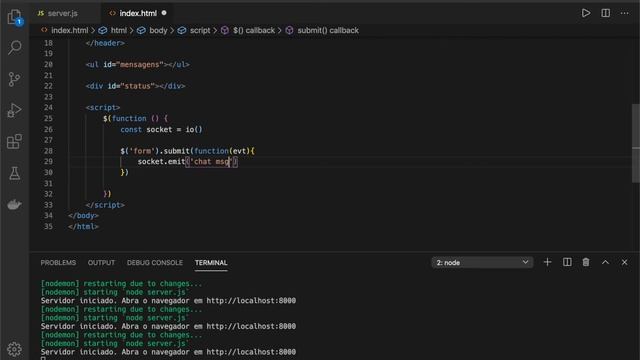Create a new terminal with plus

pos(547,262)
